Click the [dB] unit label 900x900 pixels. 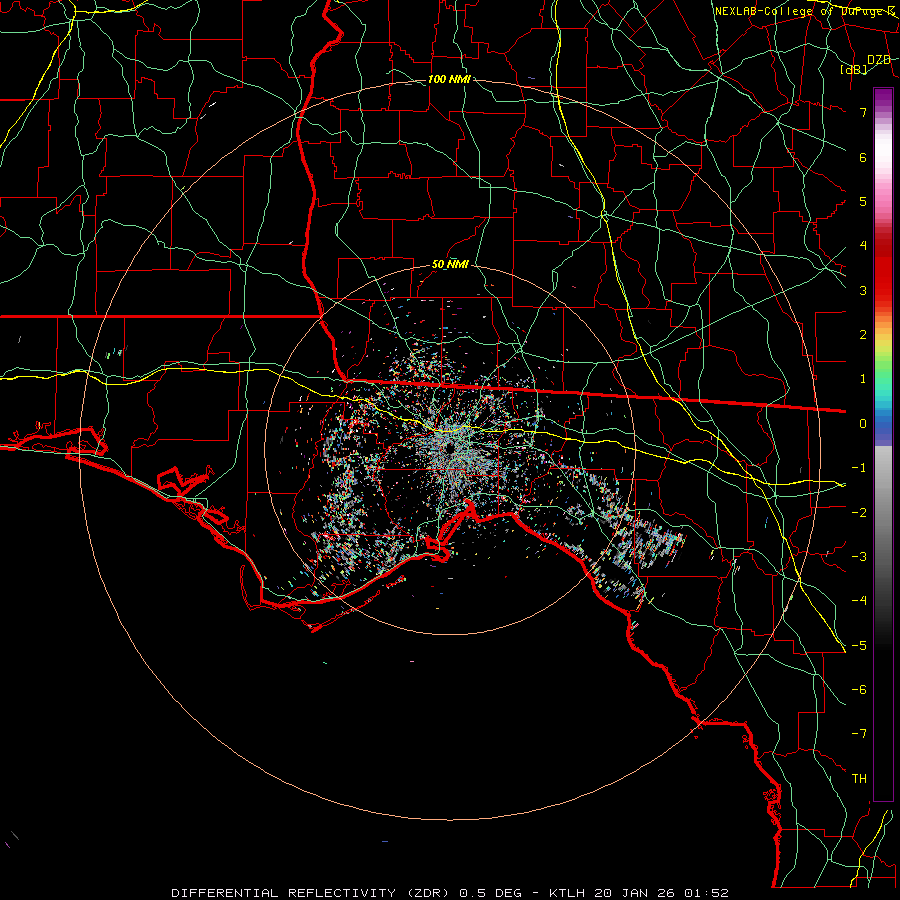(854, 69)
